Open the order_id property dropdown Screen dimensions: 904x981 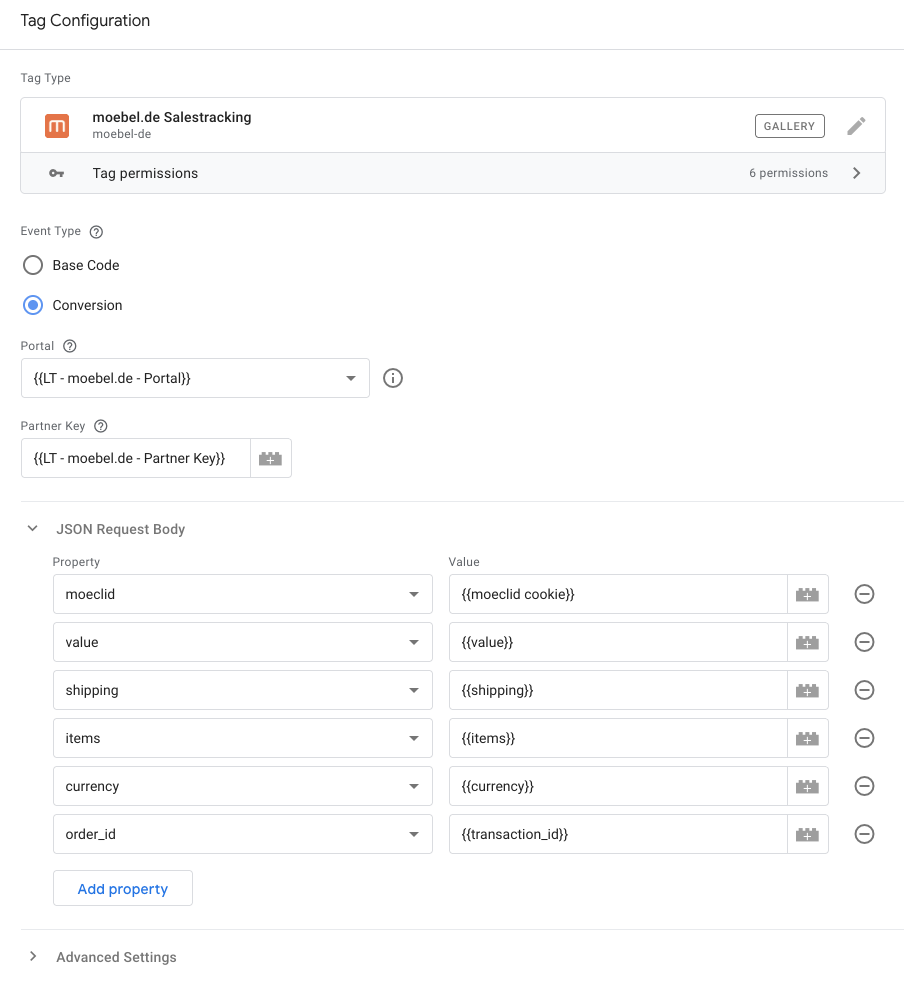243,834
